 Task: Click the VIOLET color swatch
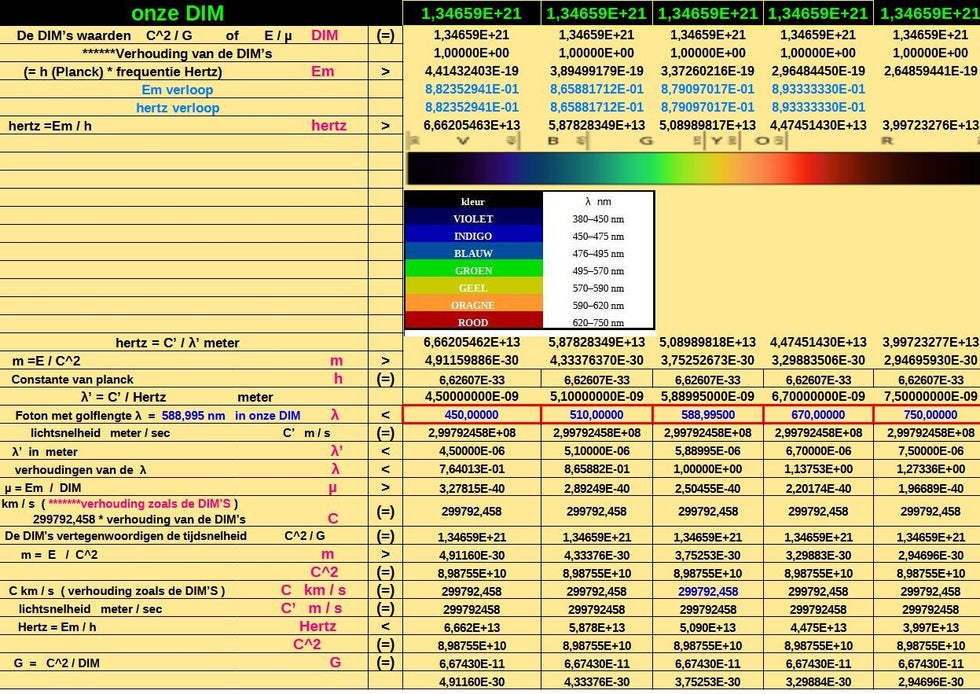click(x=473, y=219)
